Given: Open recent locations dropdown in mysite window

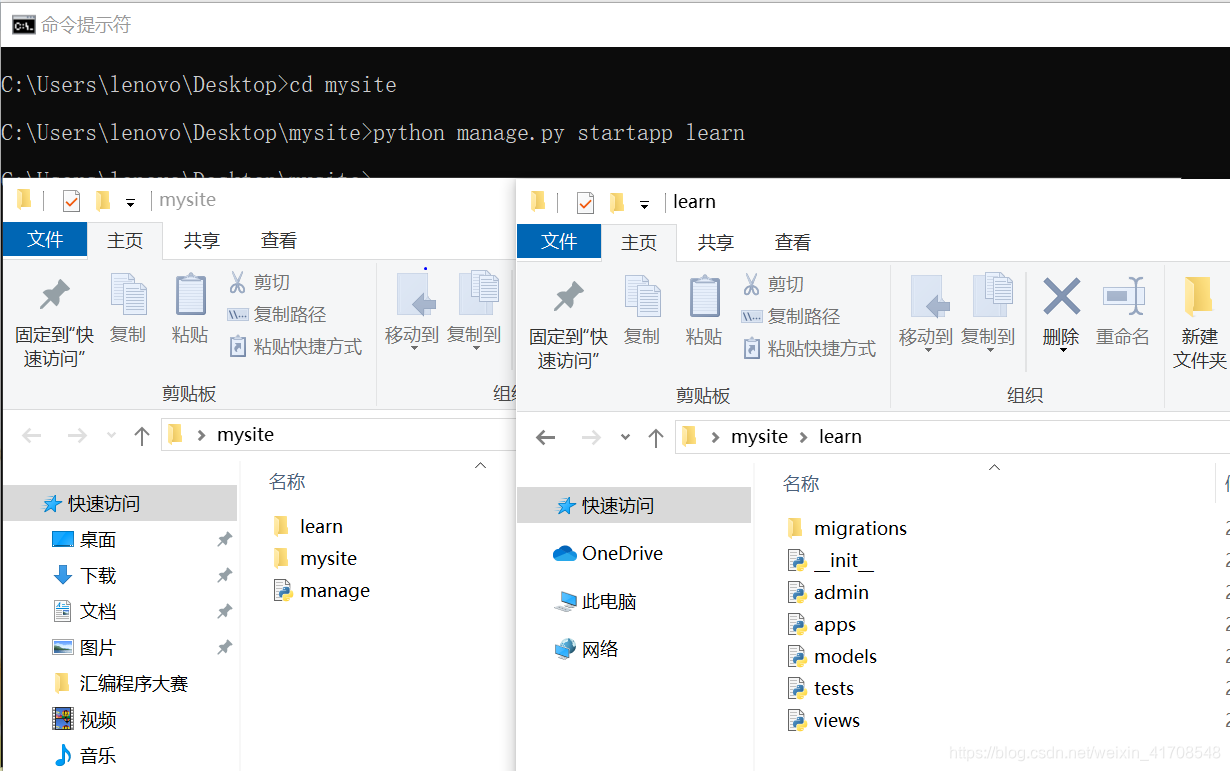Looking at the screenshot, I should [x=111, y=436].
